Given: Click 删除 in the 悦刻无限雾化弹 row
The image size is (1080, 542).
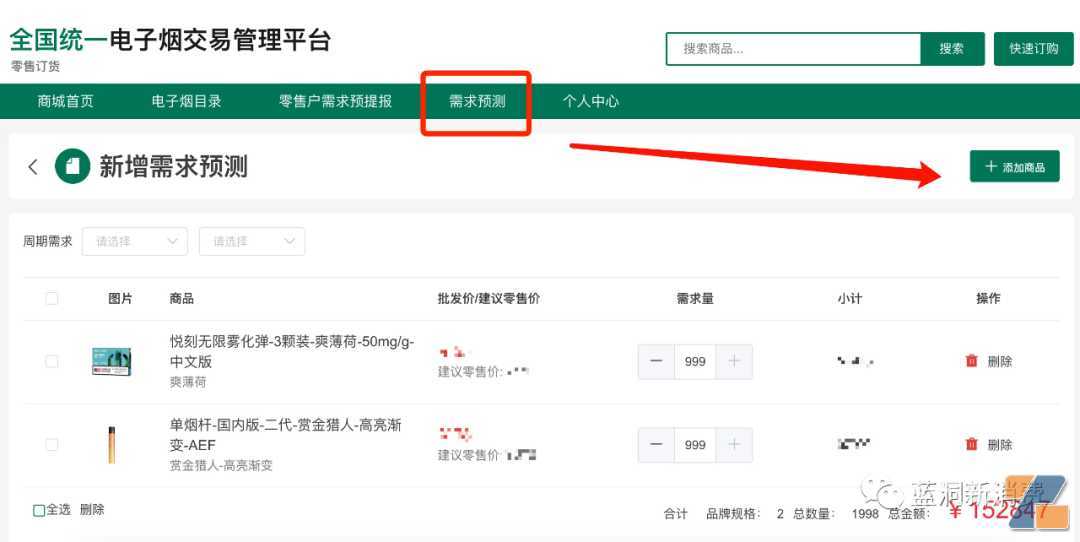Looking at the screenshot, I should 1000,361.
